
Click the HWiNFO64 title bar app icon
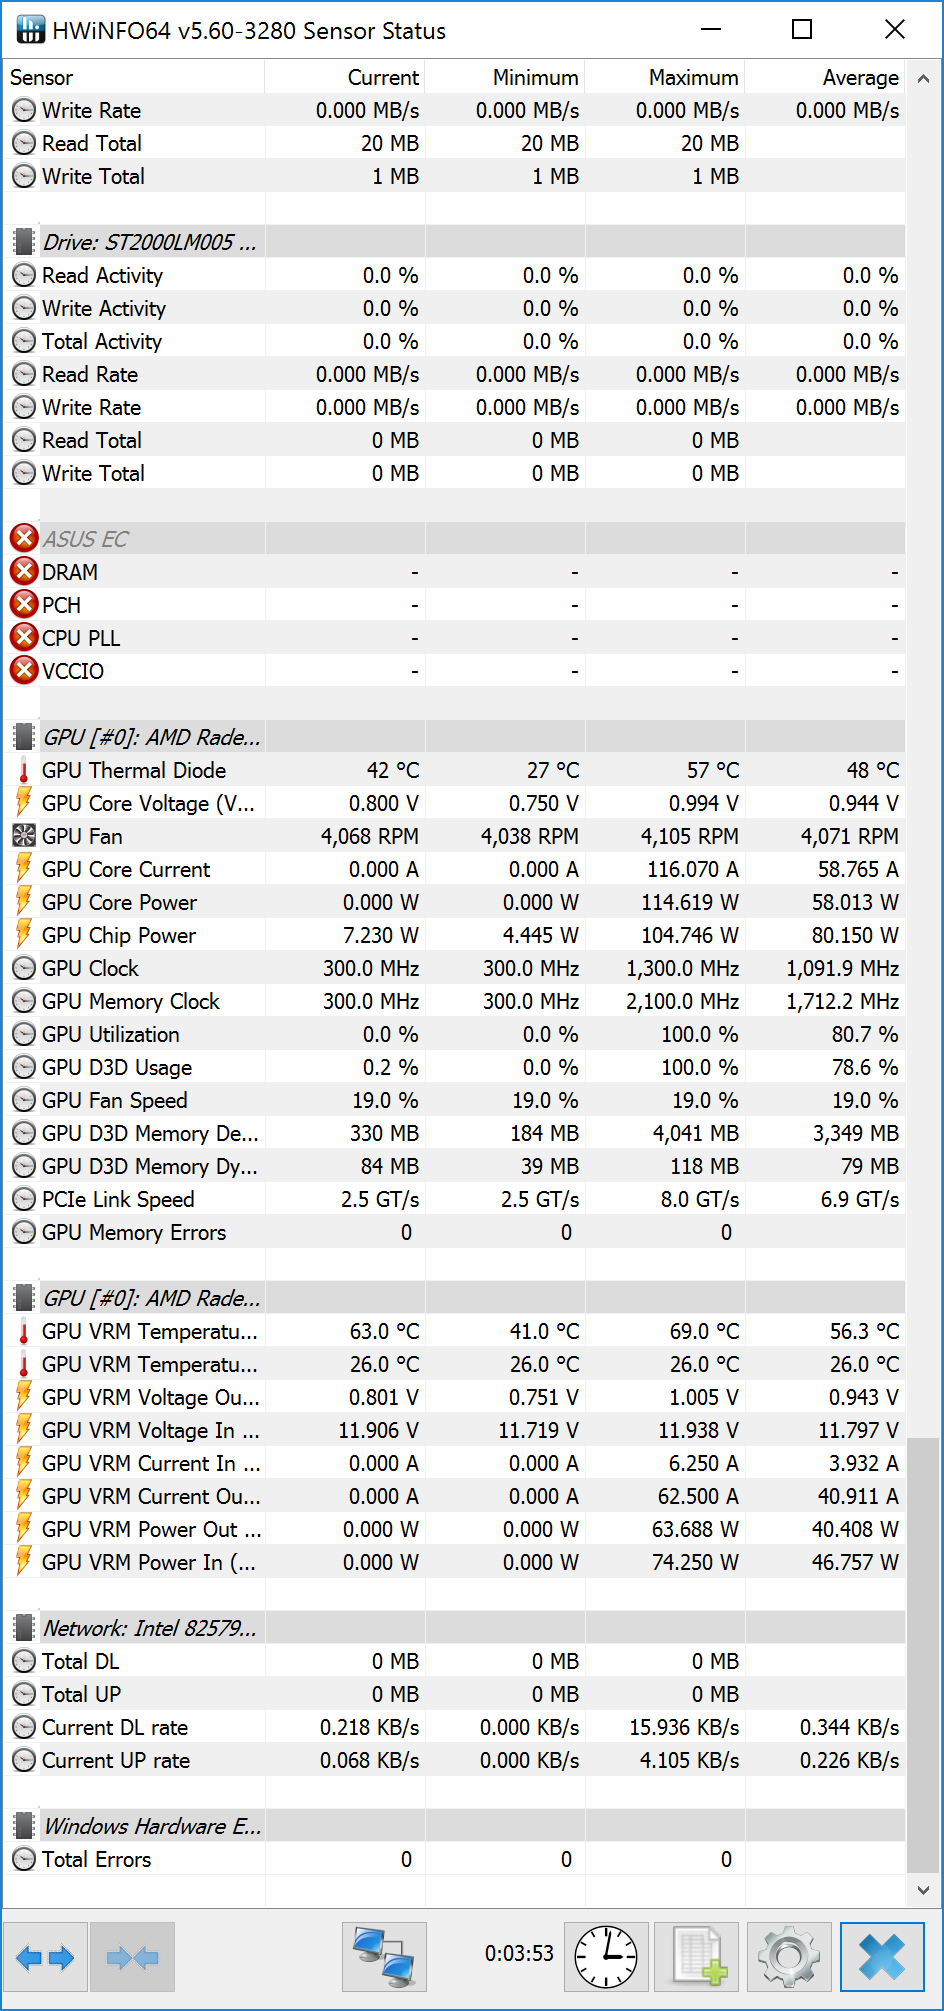(31, 30)
